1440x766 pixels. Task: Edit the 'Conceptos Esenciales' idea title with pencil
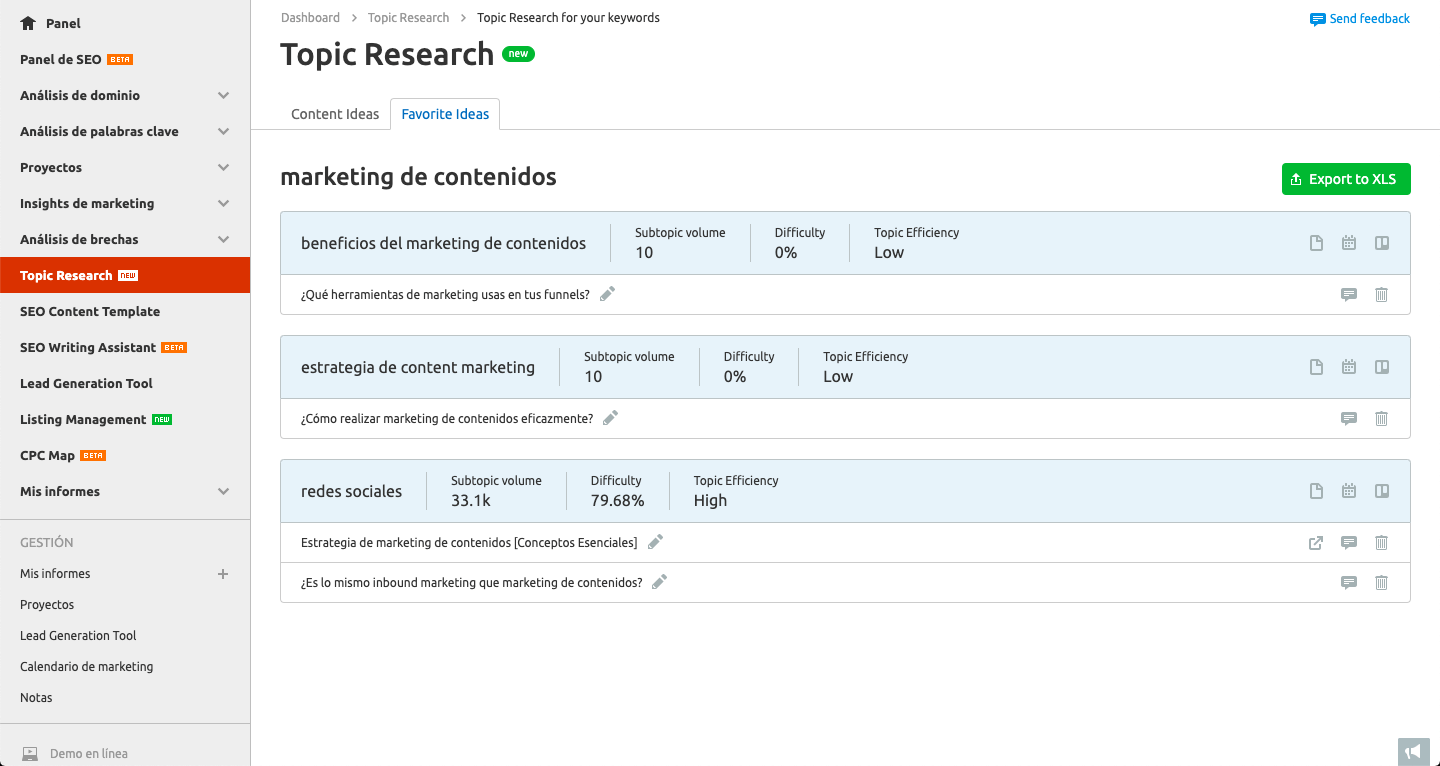point(655,542)
